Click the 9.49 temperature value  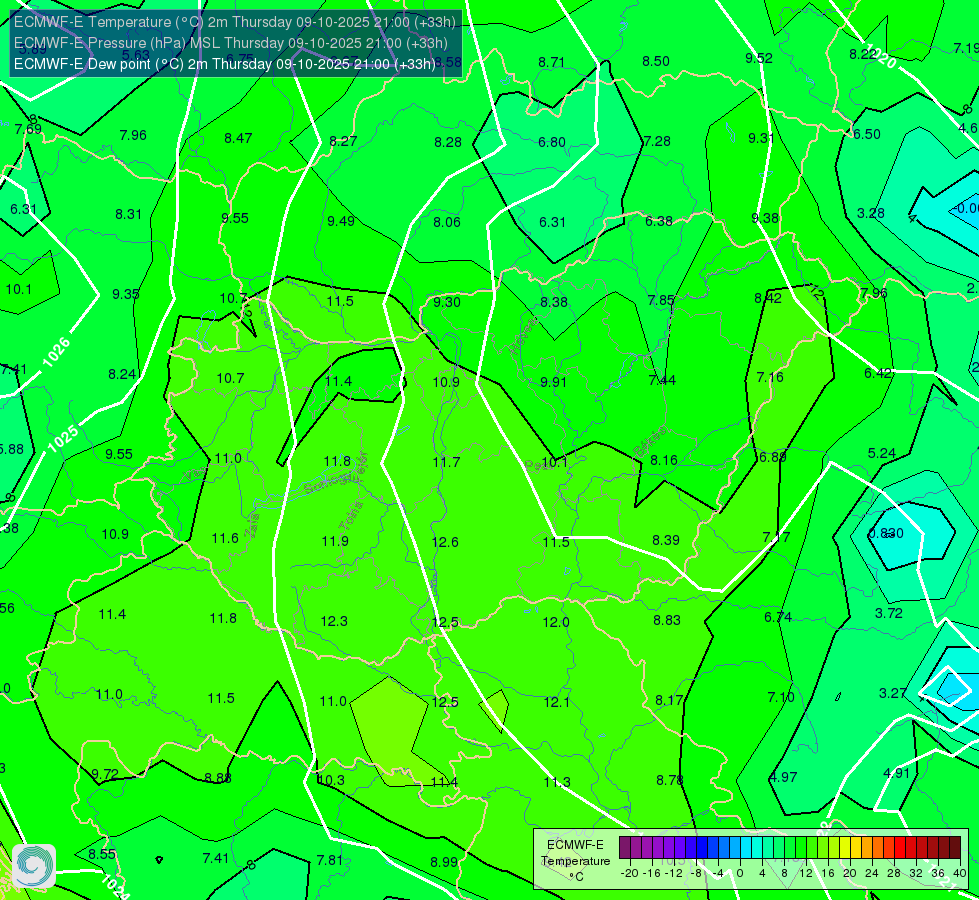tap(341, 221)
